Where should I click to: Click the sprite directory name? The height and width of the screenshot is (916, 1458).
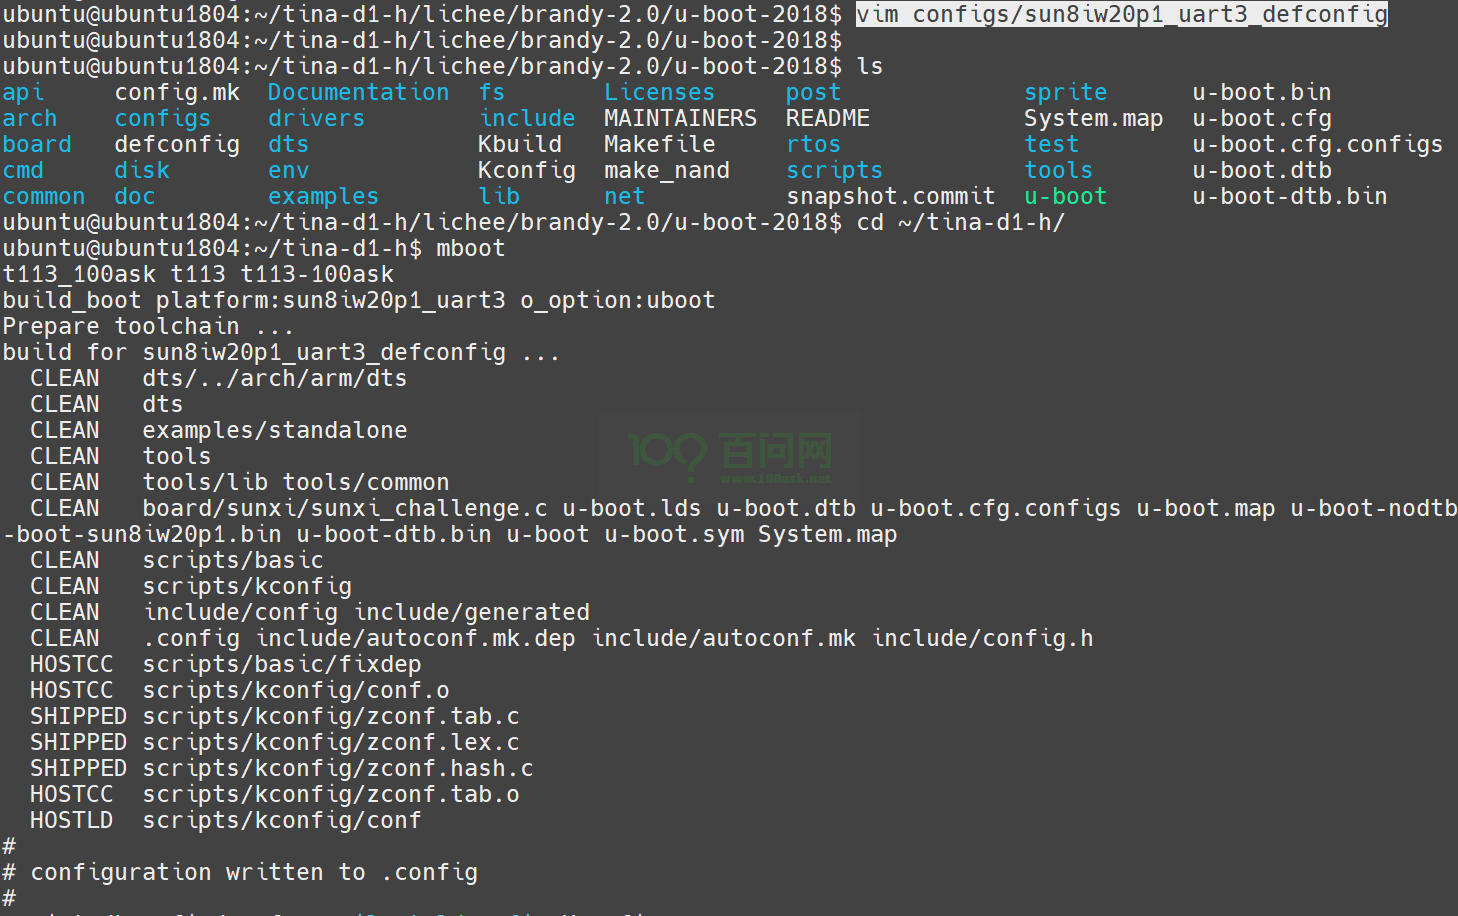coord(1065,92)
